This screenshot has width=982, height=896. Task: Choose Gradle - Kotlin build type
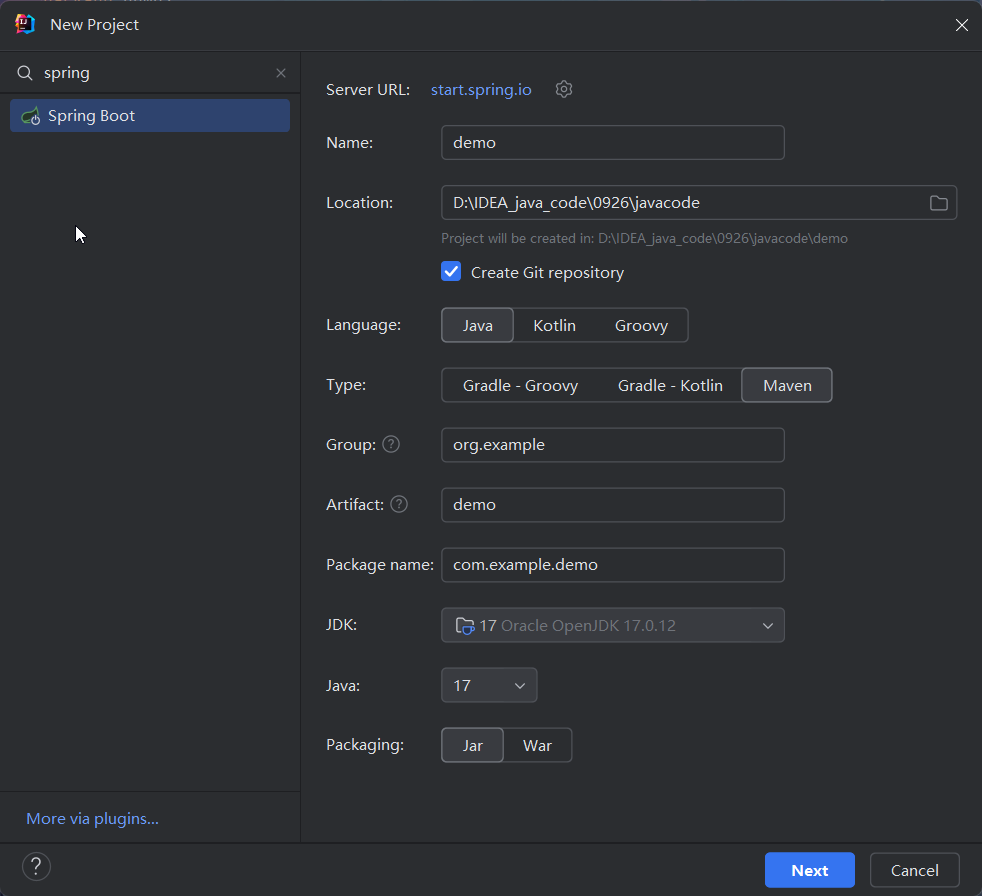coord(670,386)
